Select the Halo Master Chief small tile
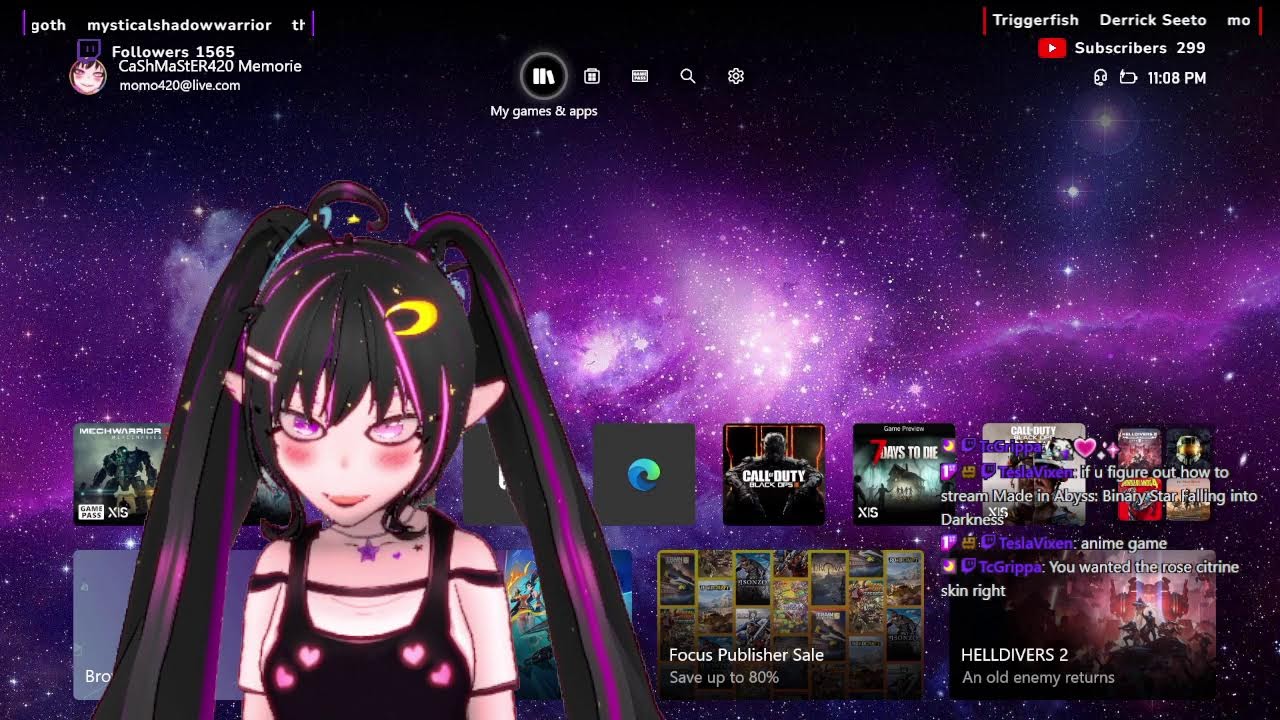Image resolution: width=1280 pixels, height=720 pixels. coord(1188,450)
